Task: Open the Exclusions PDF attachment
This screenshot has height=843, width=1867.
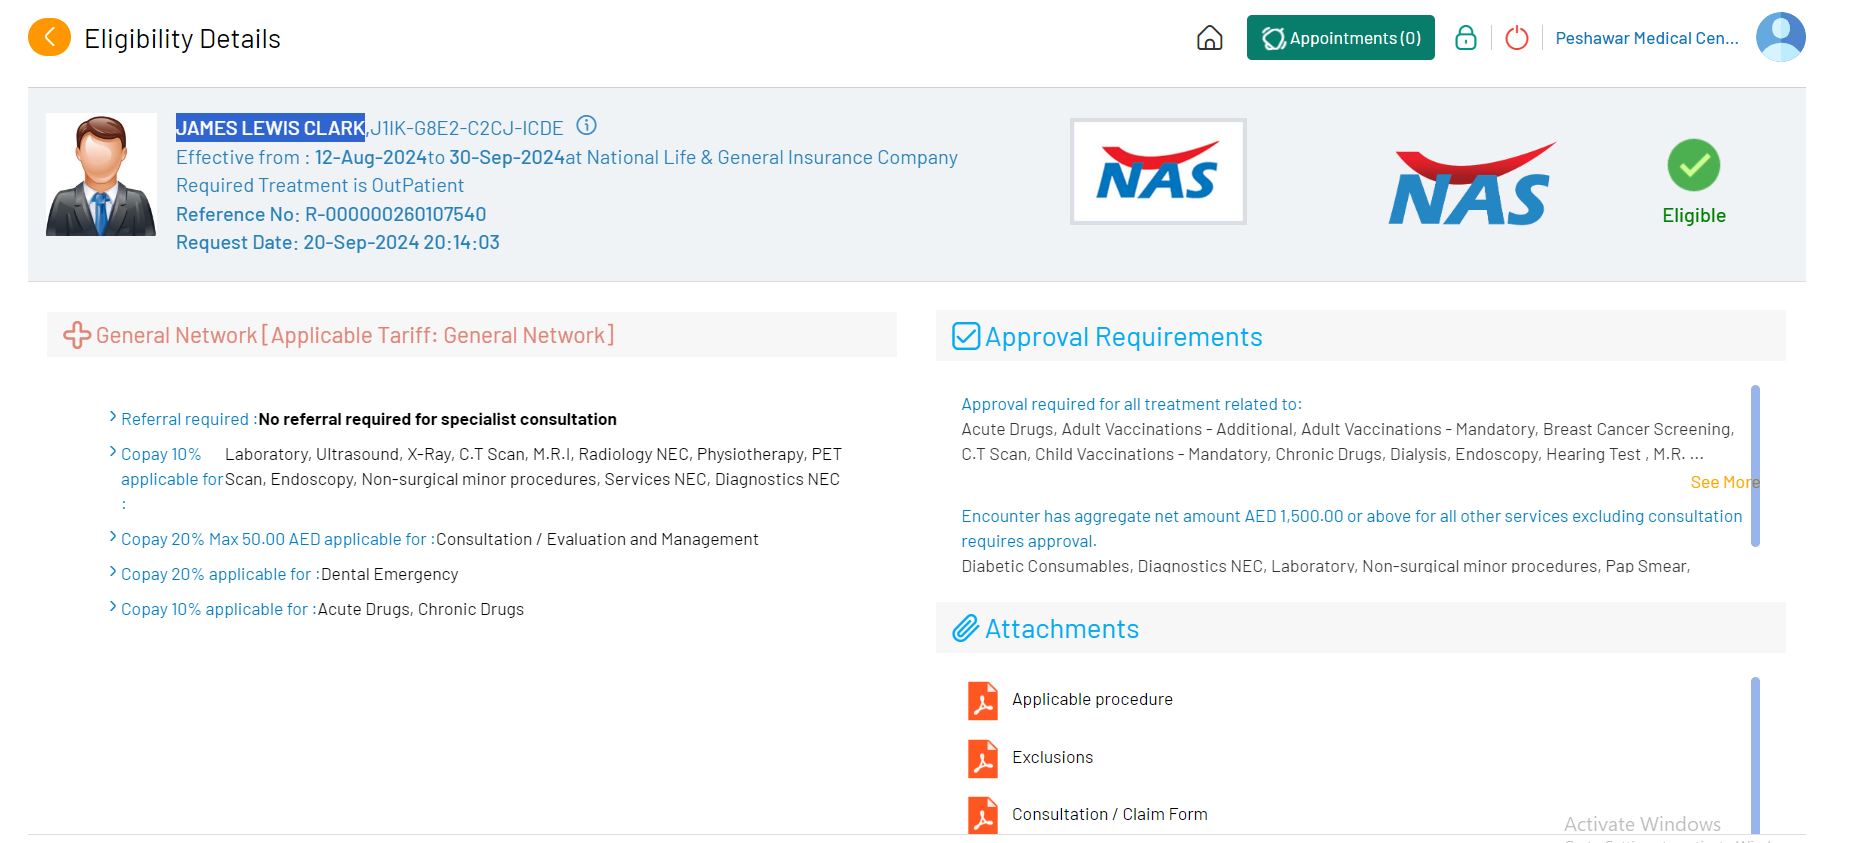Action: pyautogui.click(x=1051, y=758)
